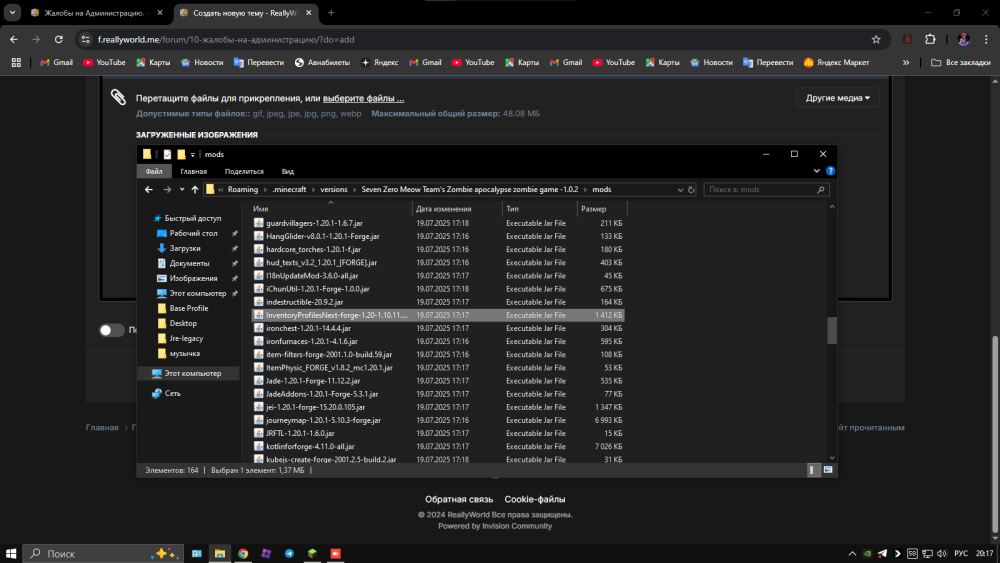This screenshot has height=563, width=1000.
Task: Expand the Explorer ribbon chevron
Action: (x=816, y=171)
